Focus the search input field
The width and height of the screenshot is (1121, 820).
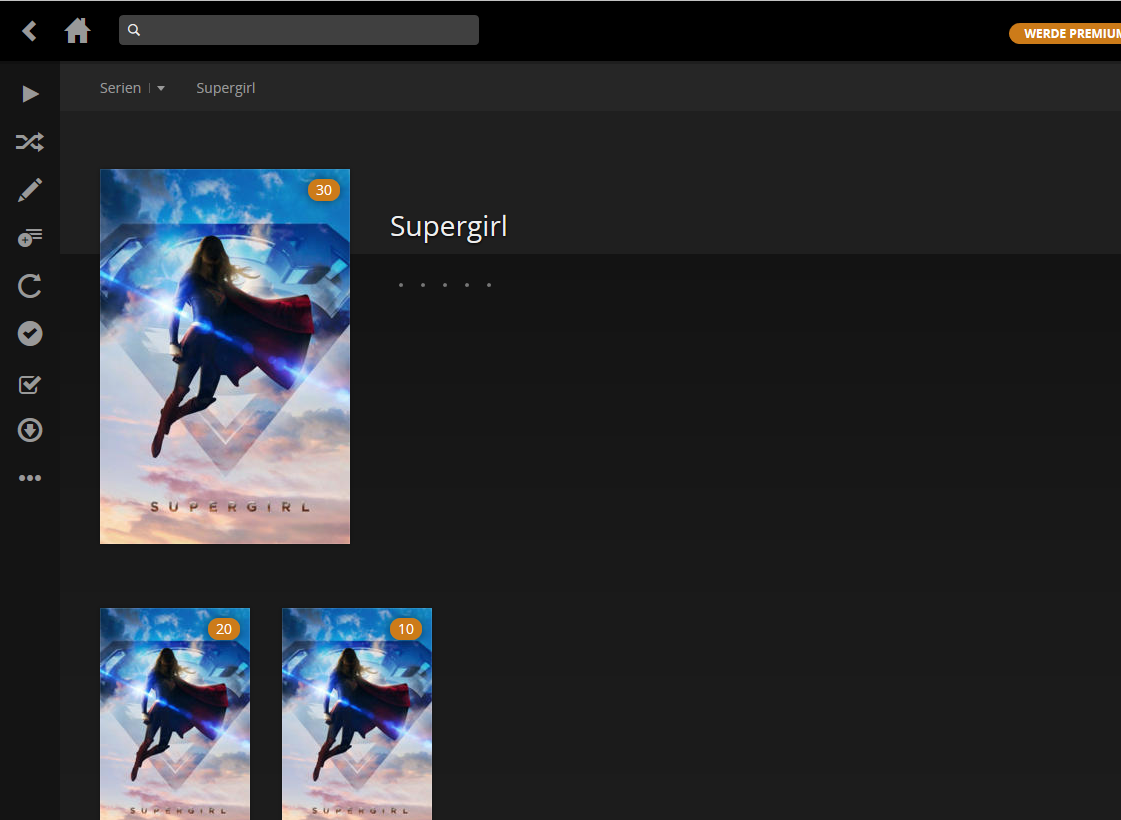(299, 30)
